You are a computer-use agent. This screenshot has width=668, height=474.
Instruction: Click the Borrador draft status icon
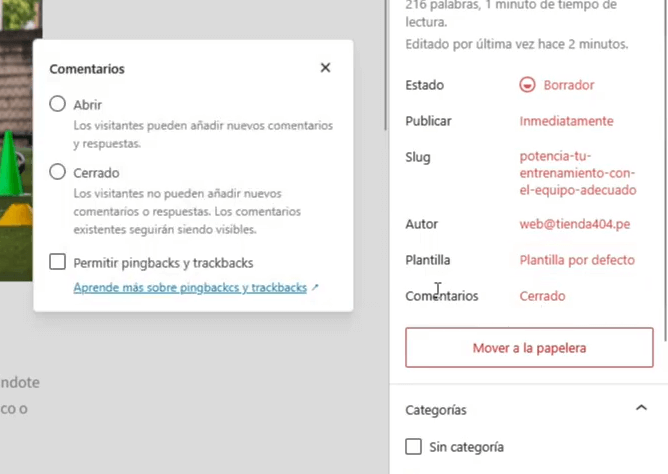click(527, 85)
